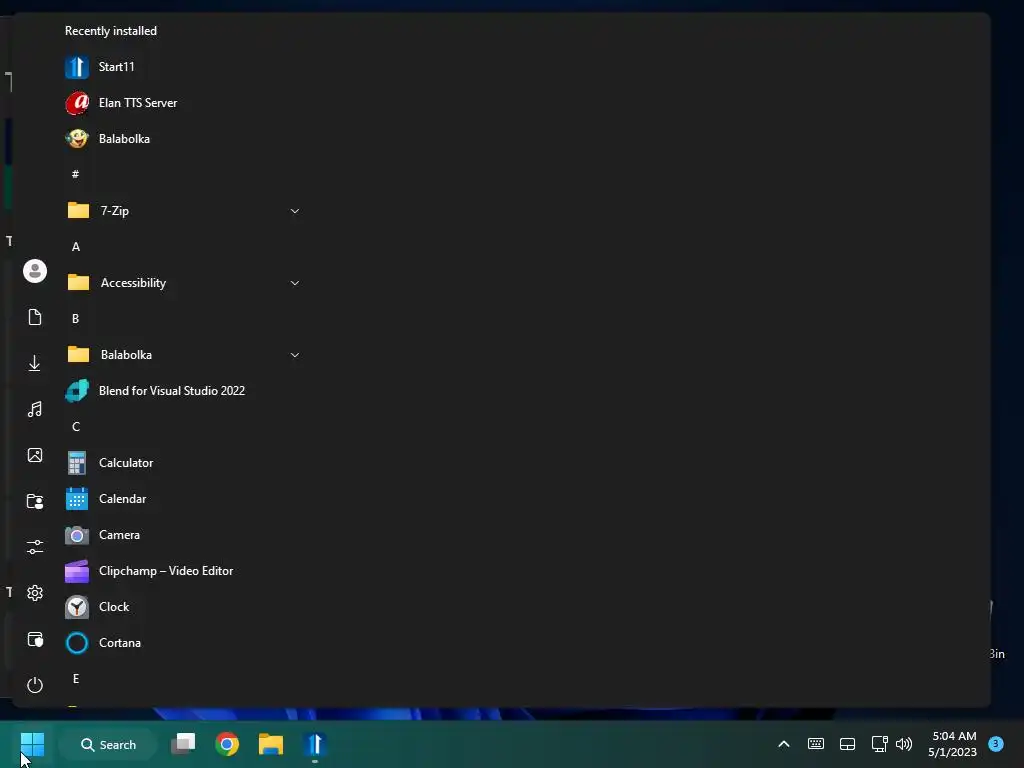Viewport: 1024px width, 768px height.
Task: Open the sidebar icon above the power button
Action: (x=35, y=639)
